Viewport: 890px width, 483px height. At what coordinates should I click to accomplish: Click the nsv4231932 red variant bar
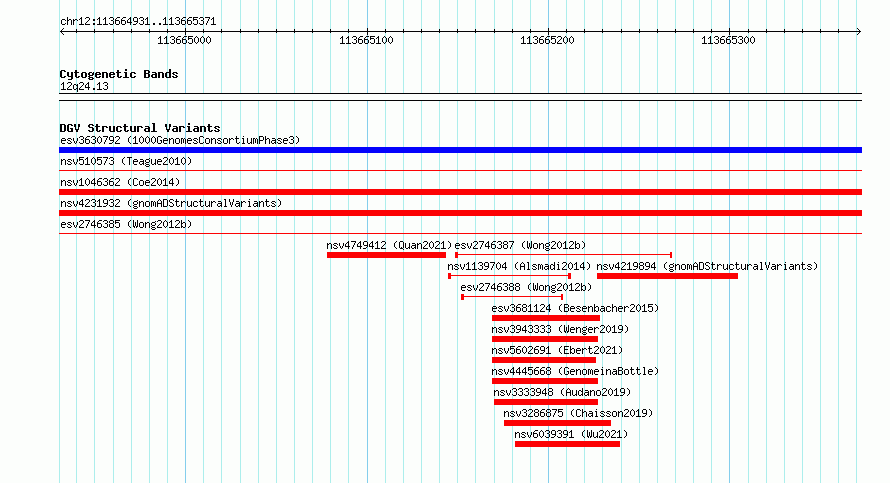click(x=460, y=213)
